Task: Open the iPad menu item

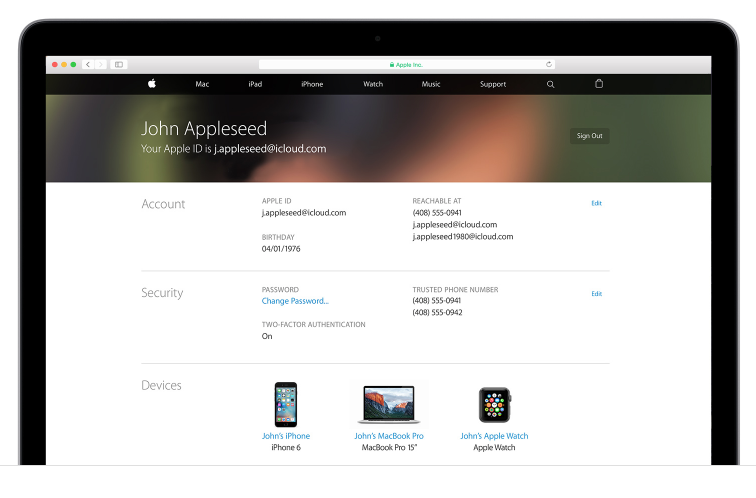Action: click(255, 84)
